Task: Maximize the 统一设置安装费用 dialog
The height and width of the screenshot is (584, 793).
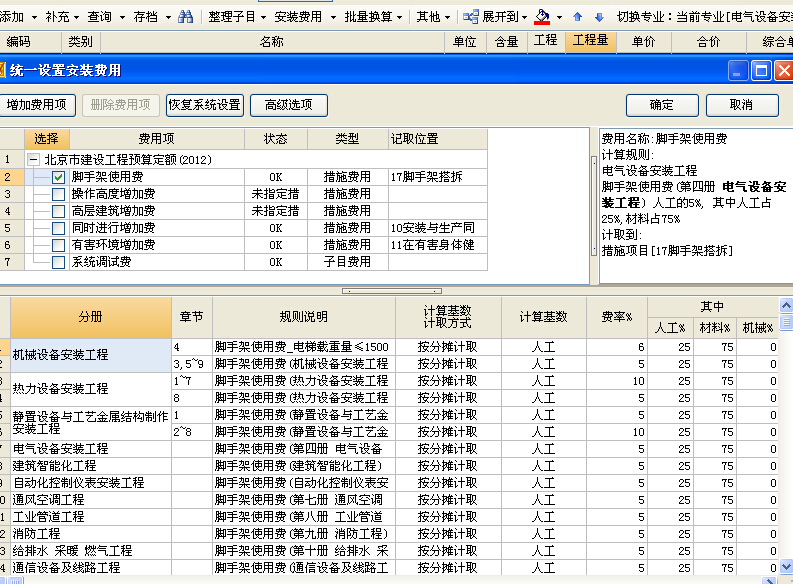Action: click(761, 70)
